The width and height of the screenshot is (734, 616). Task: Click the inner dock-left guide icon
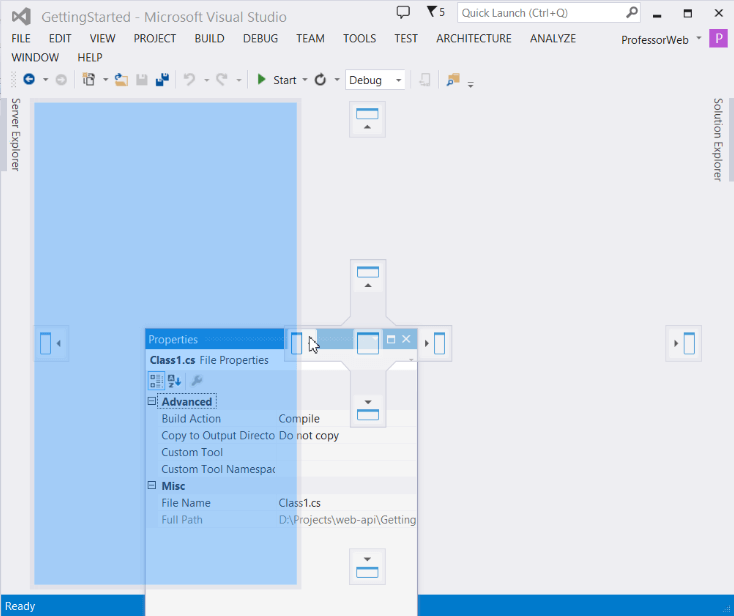[x=301, y=344]
